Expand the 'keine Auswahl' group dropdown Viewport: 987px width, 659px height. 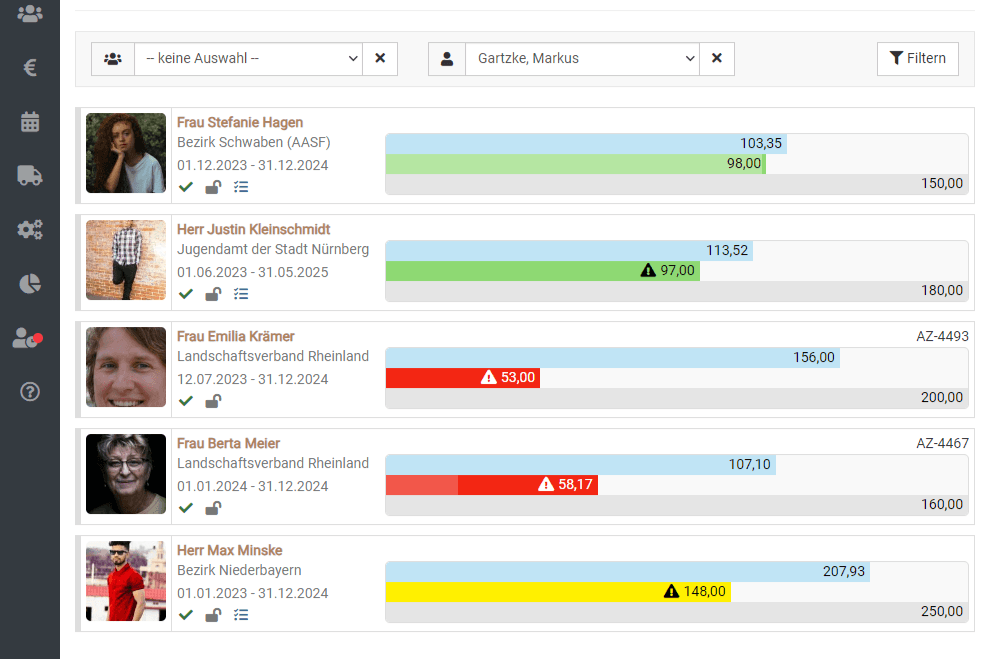248,59
